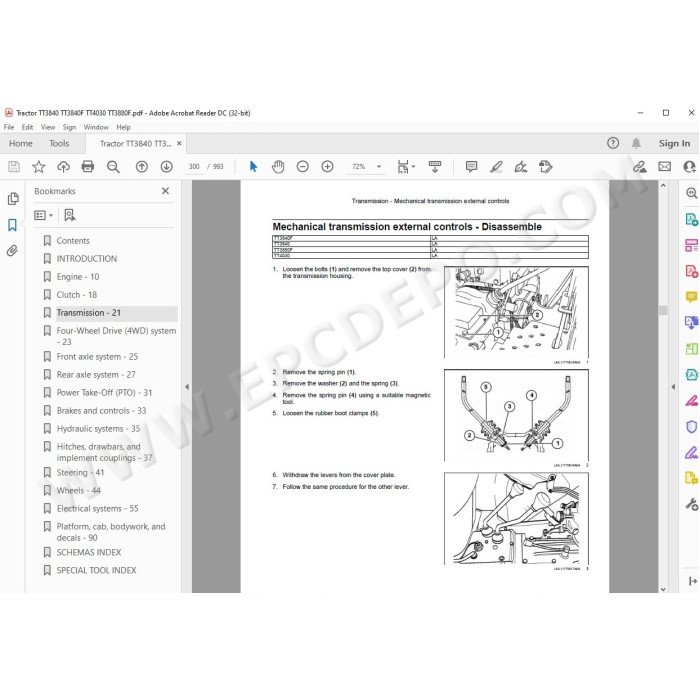The width and height of the screenshot is (700, 700).
Task: Open the Help menu
Action: pyautogui.click(x=123, y=127)
